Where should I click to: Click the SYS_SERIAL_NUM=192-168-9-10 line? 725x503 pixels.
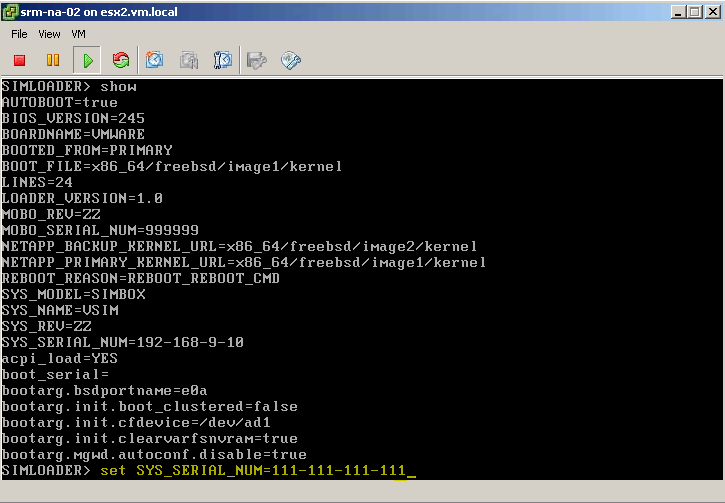123,343
